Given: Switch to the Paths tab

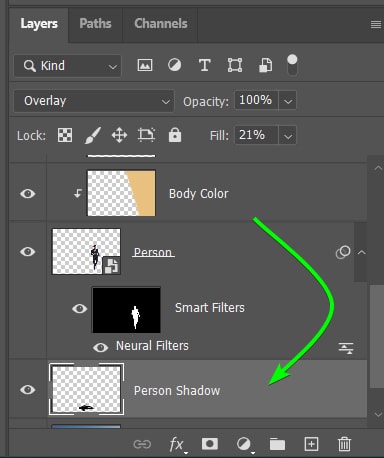Looking at the screenshot, I should pyautogui.click(x=95, y=24).
